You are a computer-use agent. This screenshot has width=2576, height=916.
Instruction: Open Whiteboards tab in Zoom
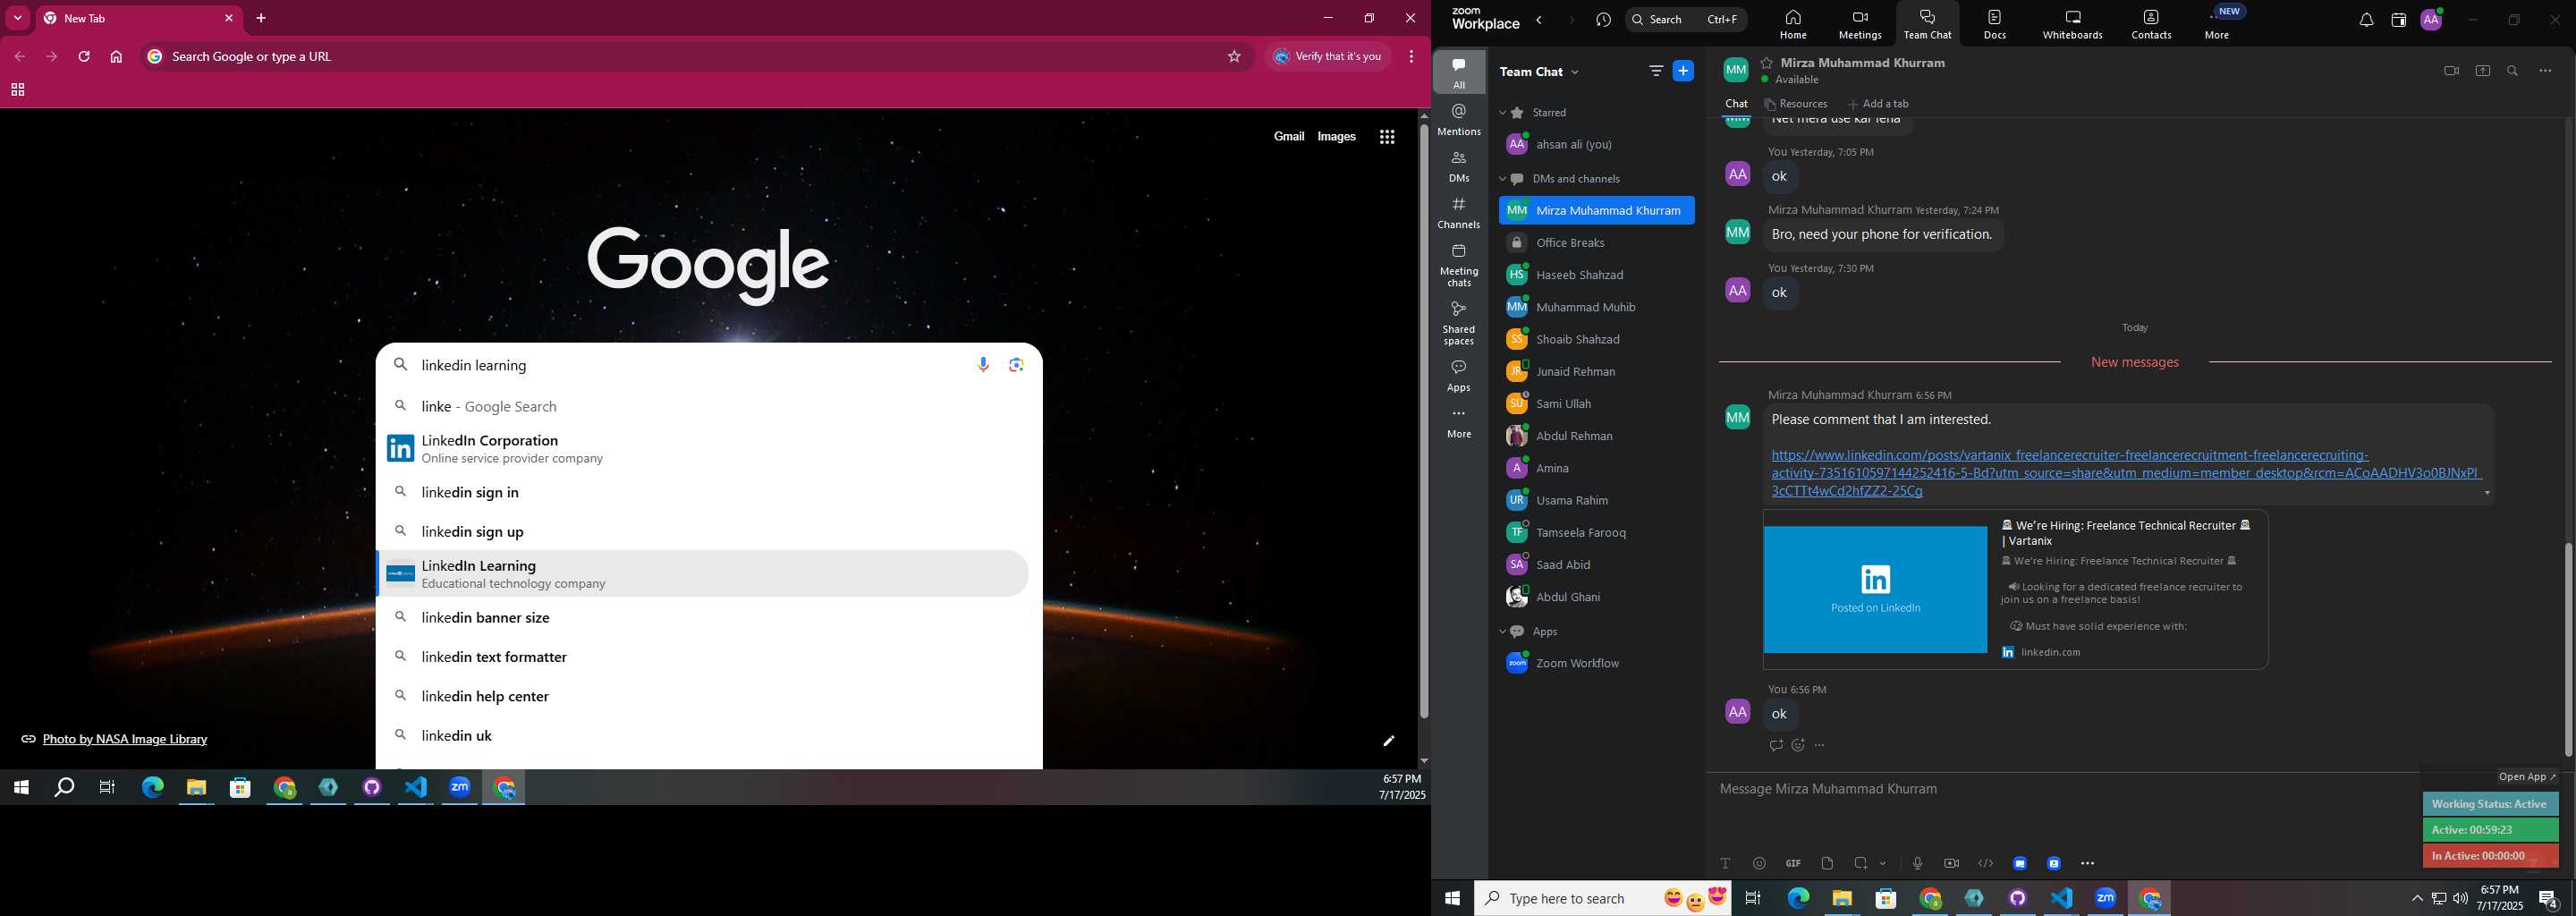2072,24
